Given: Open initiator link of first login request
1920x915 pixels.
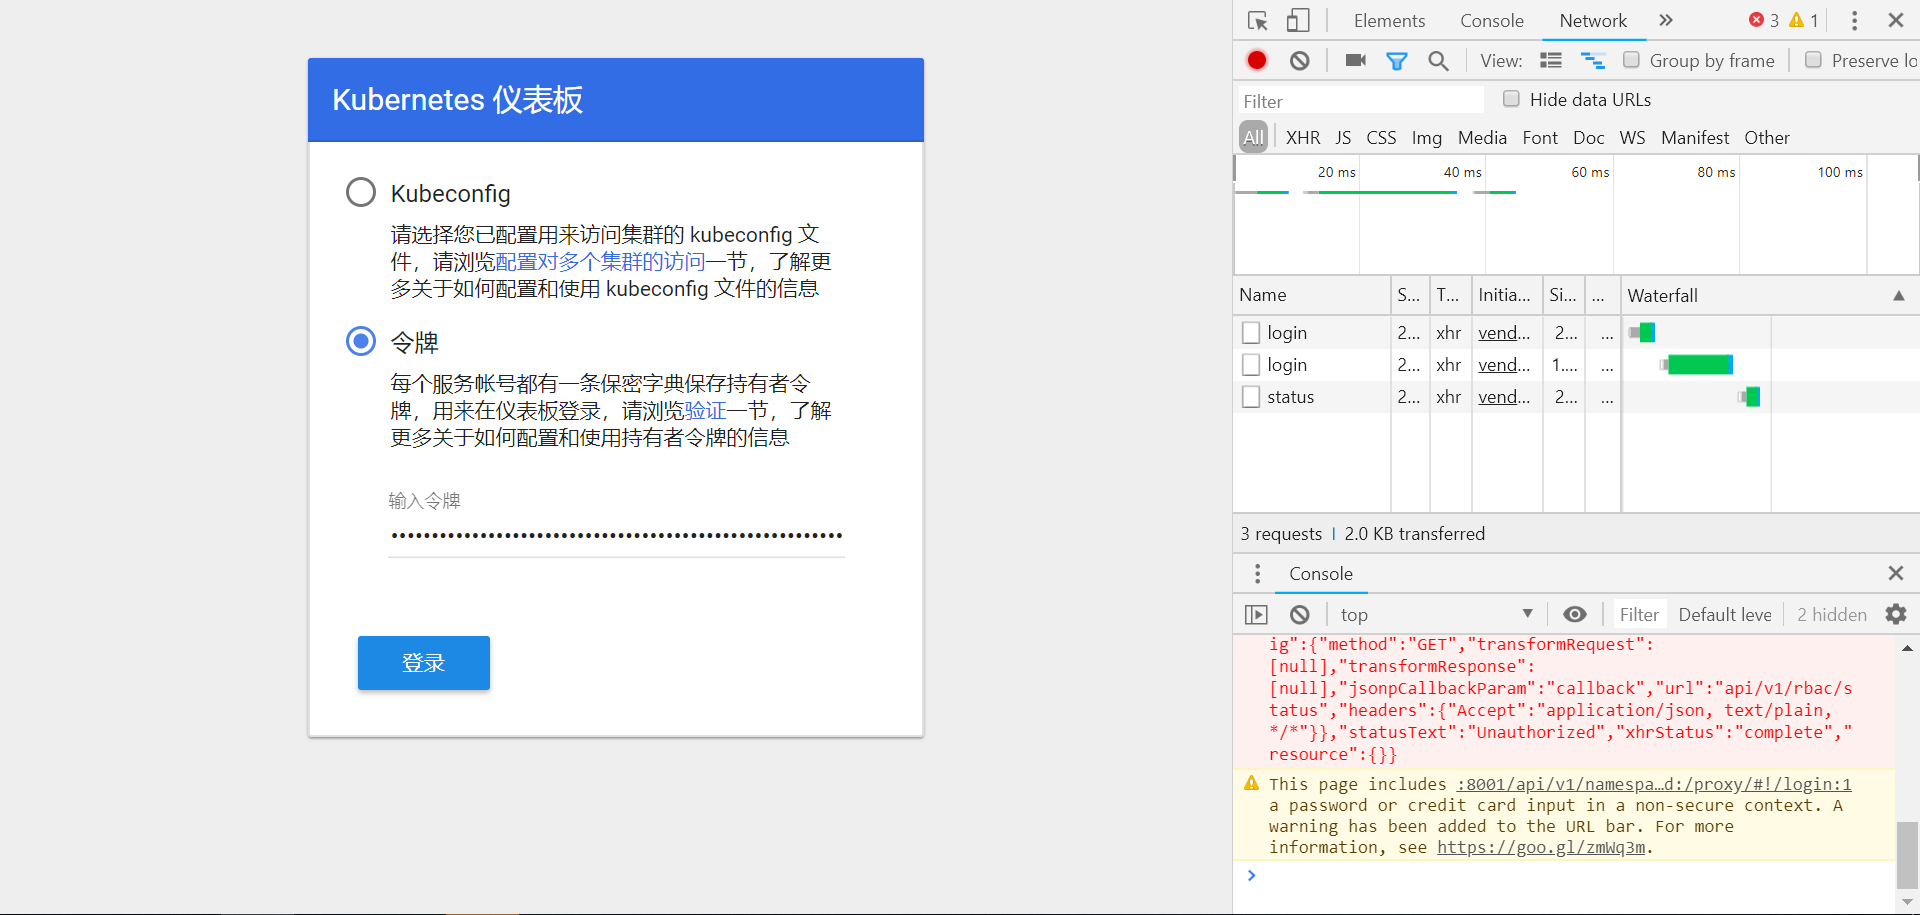Looking at the screenshot, I should 1504,333.
